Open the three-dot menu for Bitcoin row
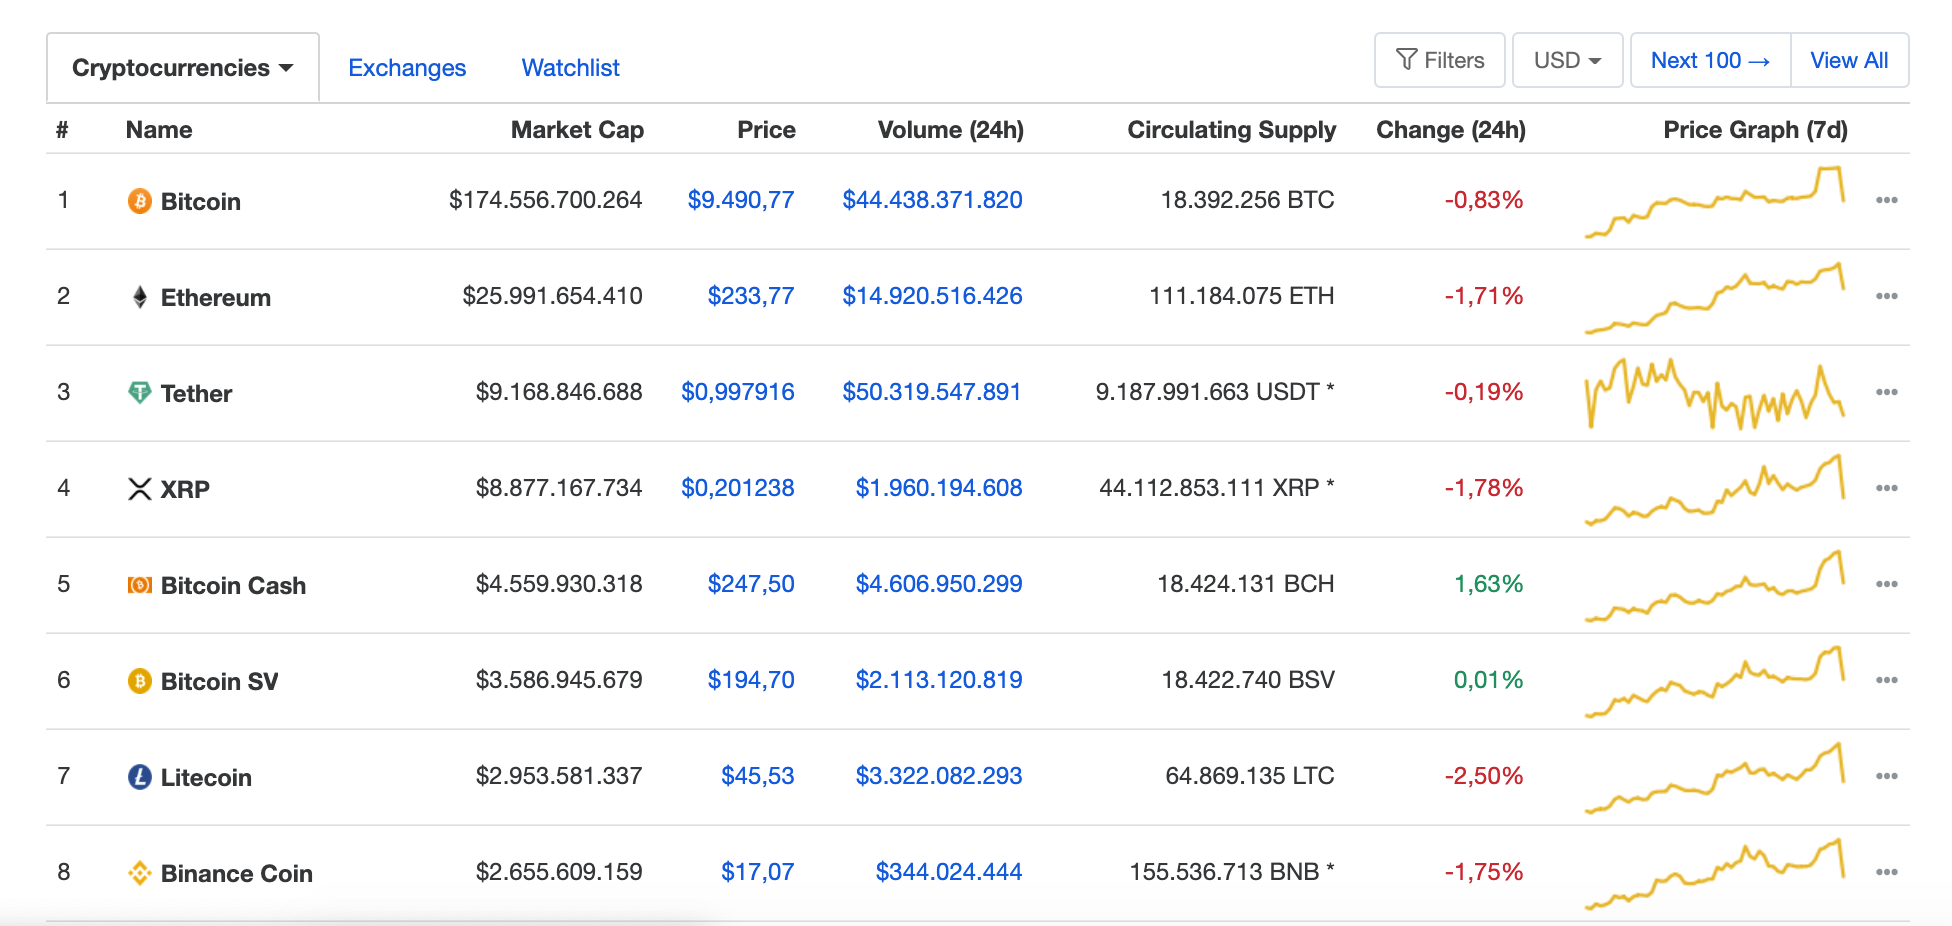1952x926 pixels. (x=1886, y=200)
